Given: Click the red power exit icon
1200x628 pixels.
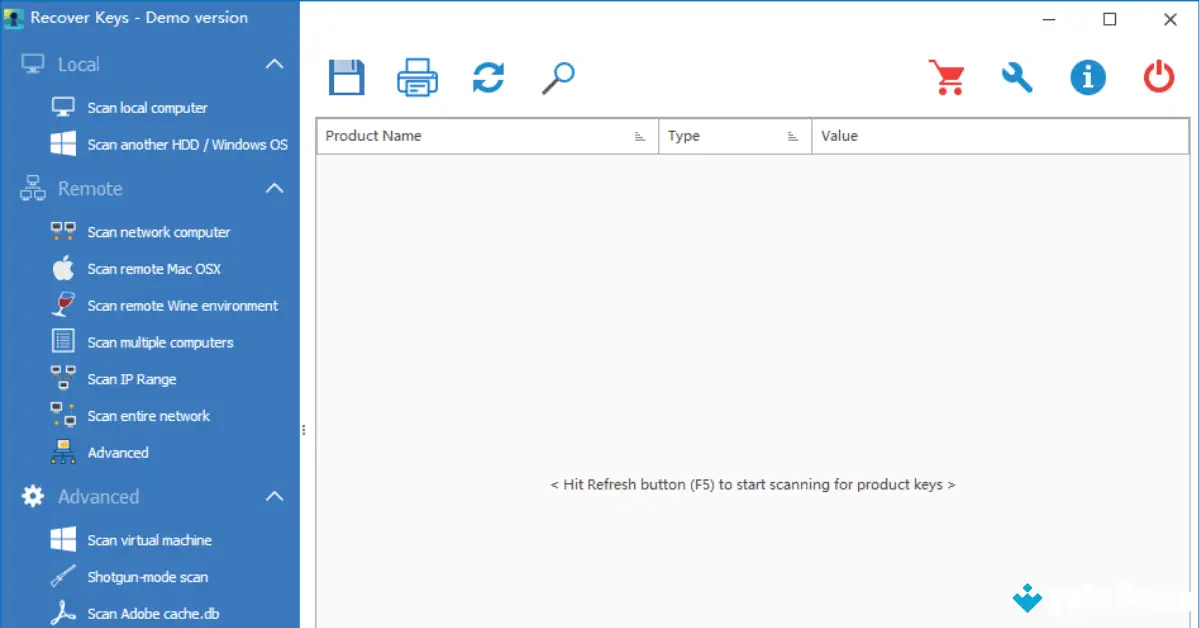Looking at the screenshot, I should [x=1158, y=77].
